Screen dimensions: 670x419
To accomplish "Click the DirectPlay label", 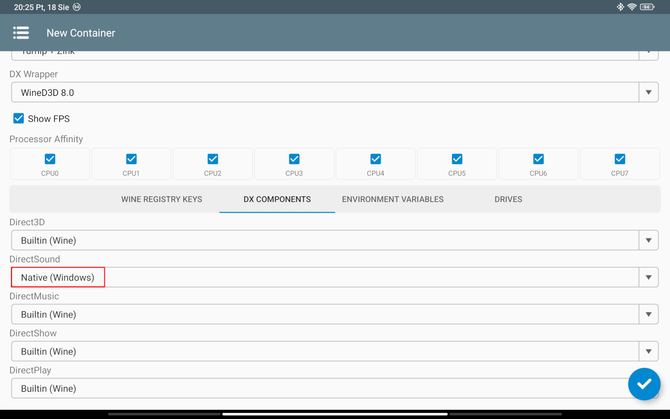I will click(x=30, y=370).
